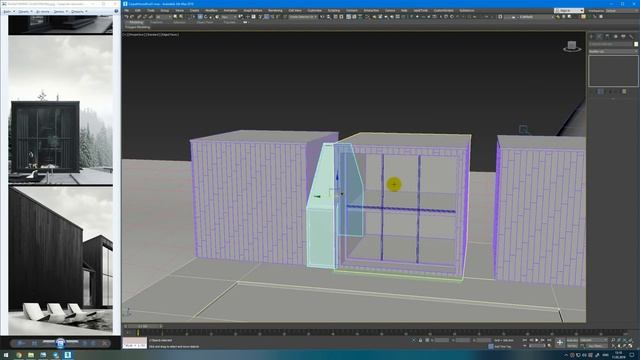Select the Bind to Space Warp tool
Image resolution: width=640 pixels, height=360 pixels.
[x=150, y=17]
